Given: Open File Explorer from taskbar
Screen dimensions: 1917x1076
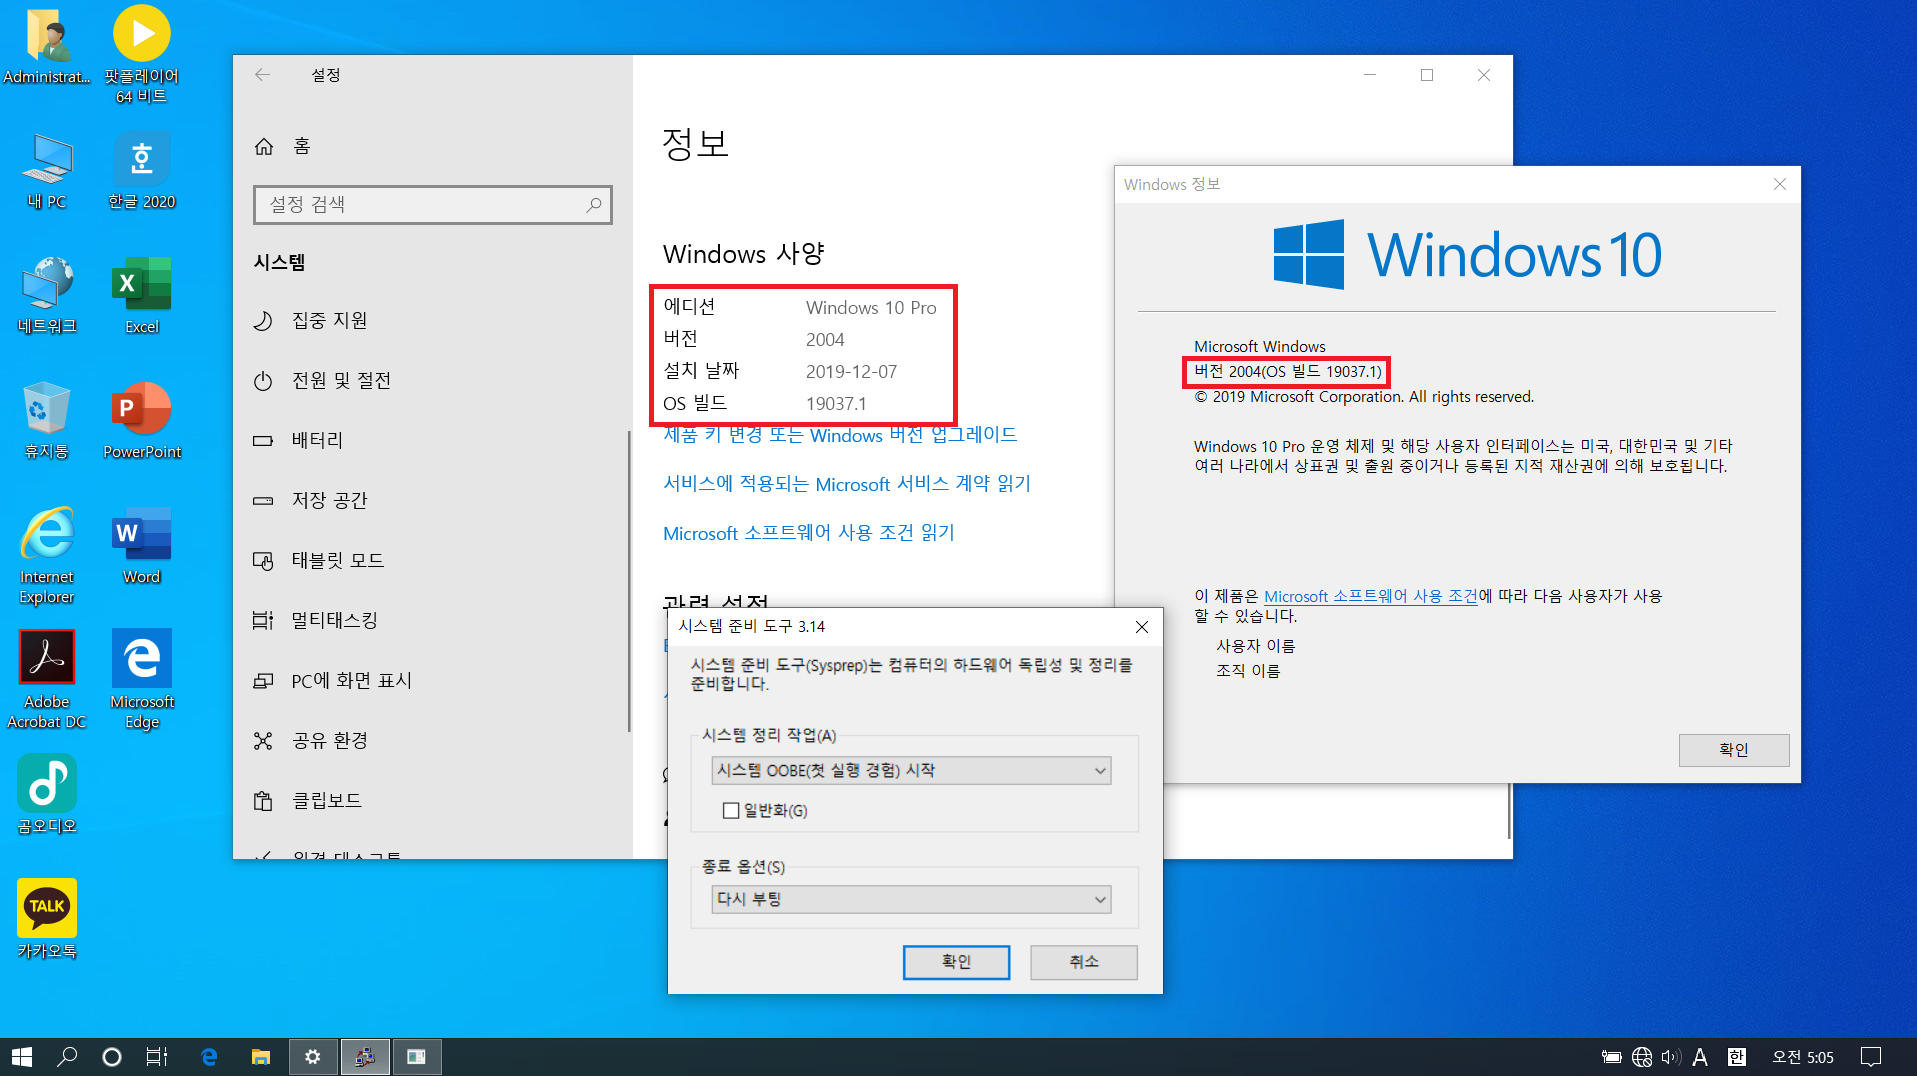Looking at the screenshot, I should tap(261, 1057).
